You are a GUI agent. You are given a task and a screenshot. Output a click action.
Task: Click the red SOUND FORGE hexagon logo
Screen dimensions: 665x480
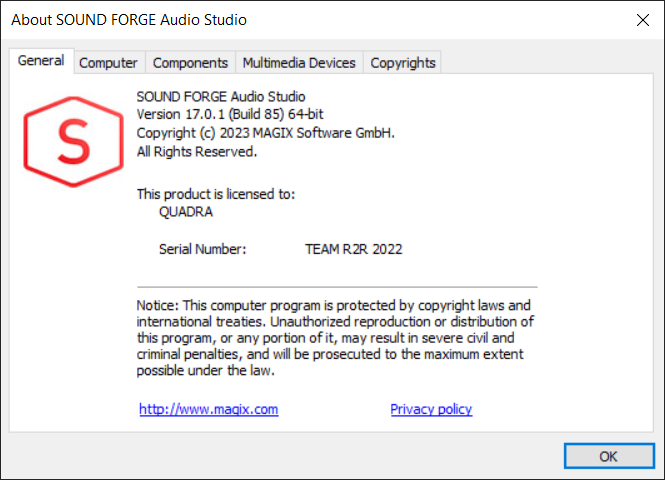coord(73,142)
